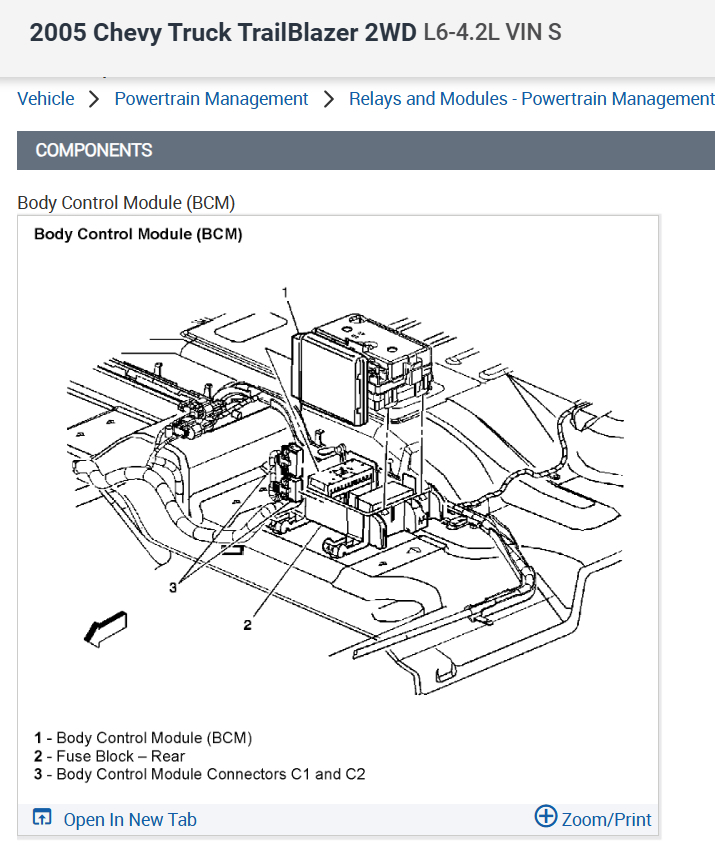This screenshot has height=864, width=715.
Task: Click legend entry 3 - BCM Connectors C1 and C2
Action: pos(199,774)
